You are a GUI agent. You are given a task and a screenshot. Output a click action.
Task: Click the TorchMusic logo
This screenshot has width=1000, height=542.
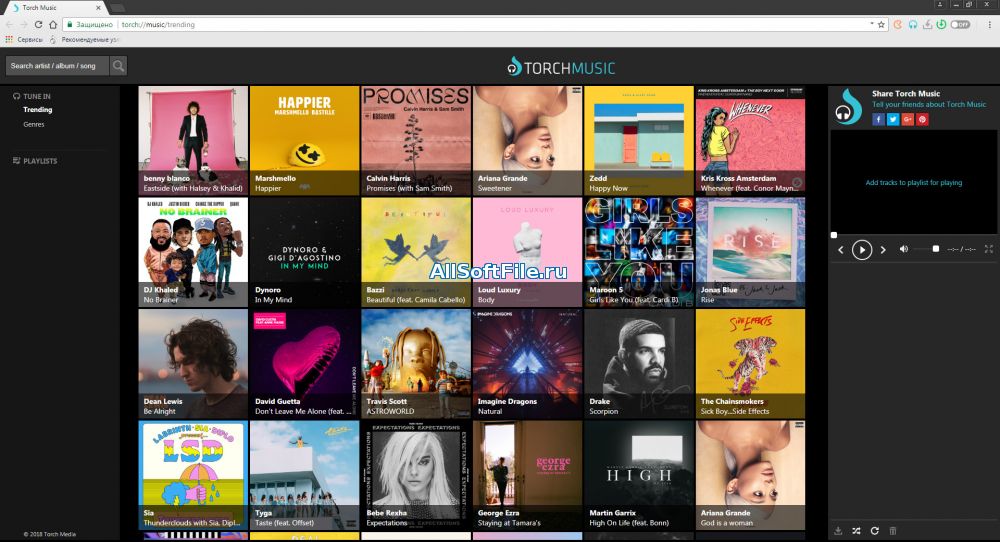coord(561,67)
